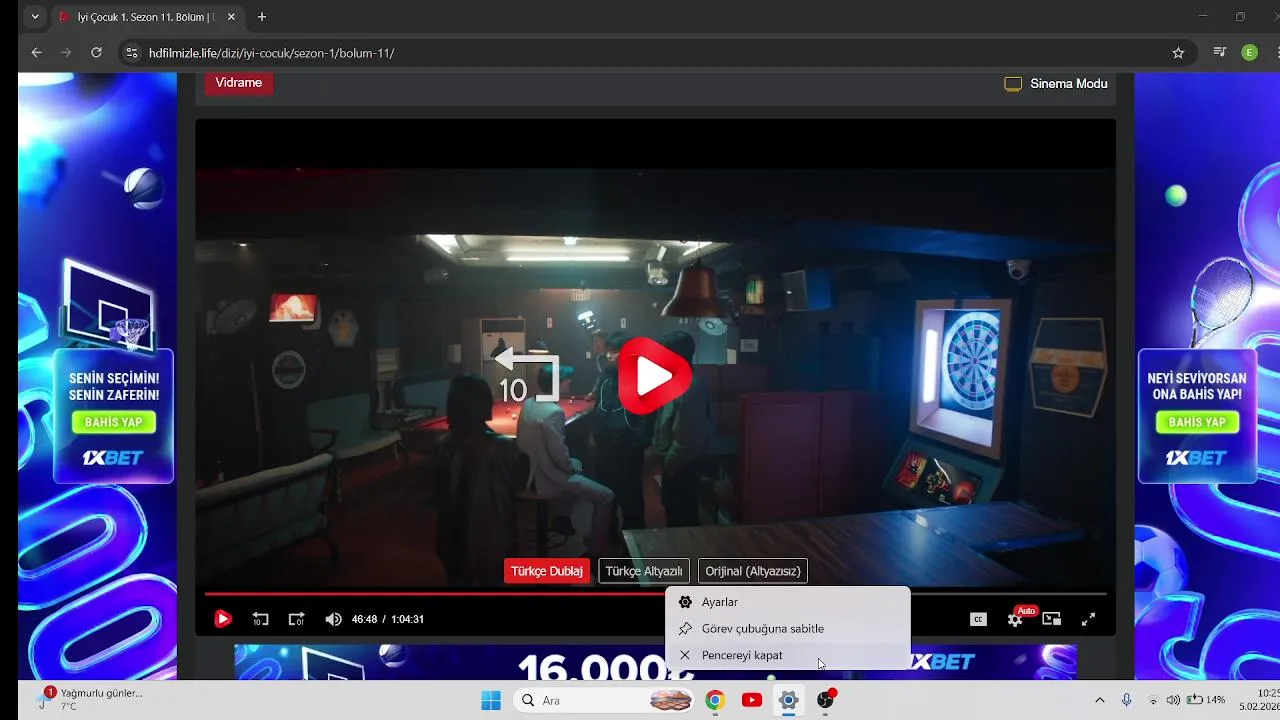This screenshot has width=1280, height=720.
Task: Click Görev çubuğuna sabitle menu item
Action: tap(788, 628)
